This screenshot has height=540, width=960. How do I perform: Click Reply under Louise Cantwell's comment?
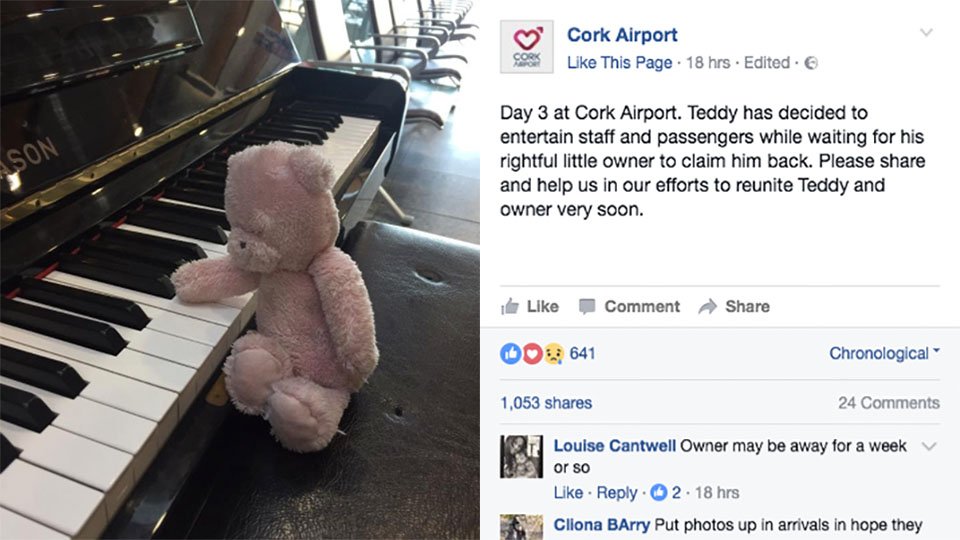tap(617, 493)
